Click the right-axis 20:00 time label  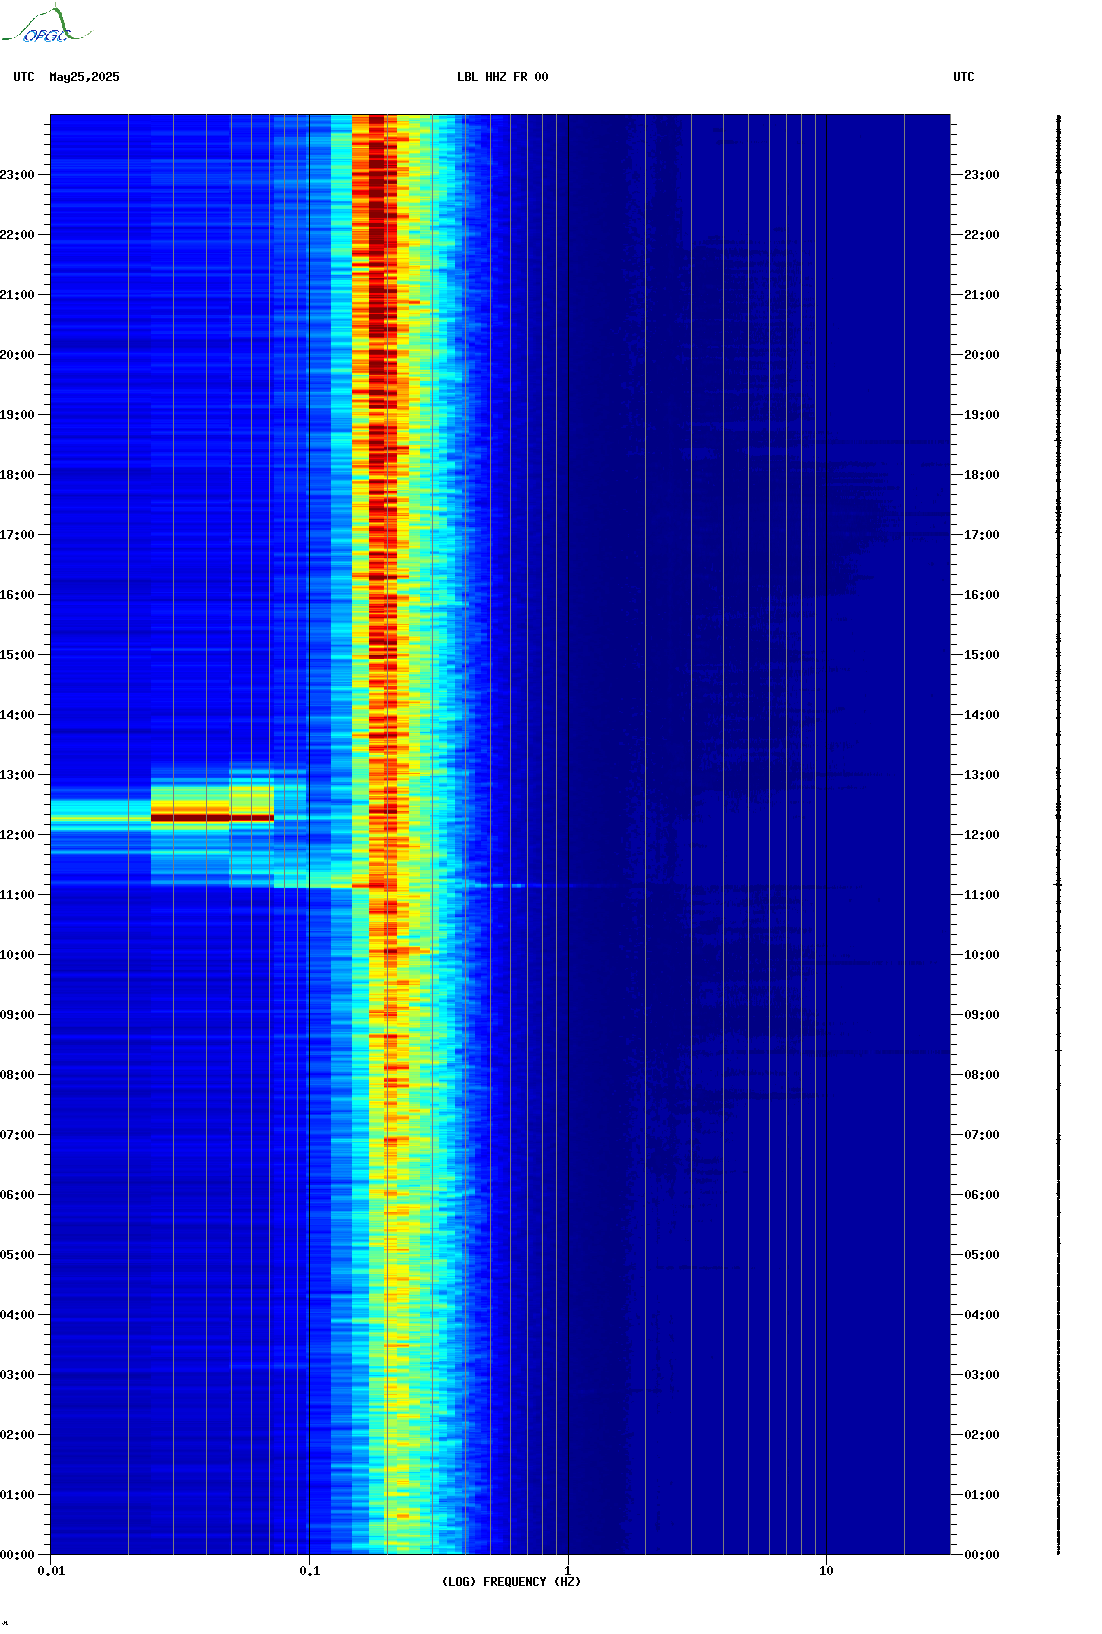click(982, 355)
